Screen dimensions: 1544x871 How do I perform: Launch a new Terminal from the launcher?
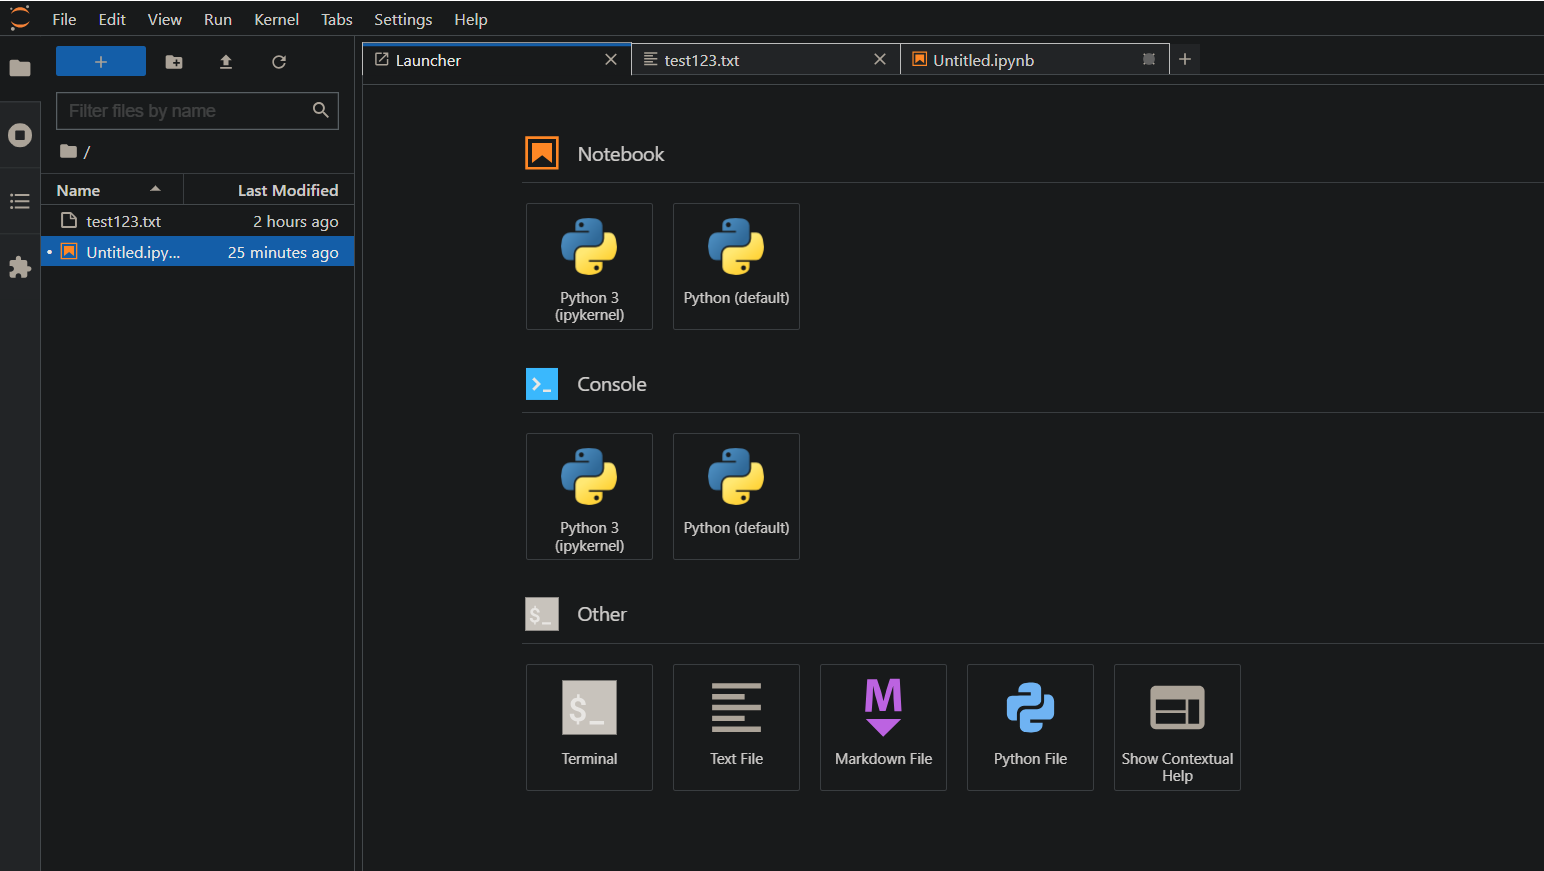589,727
